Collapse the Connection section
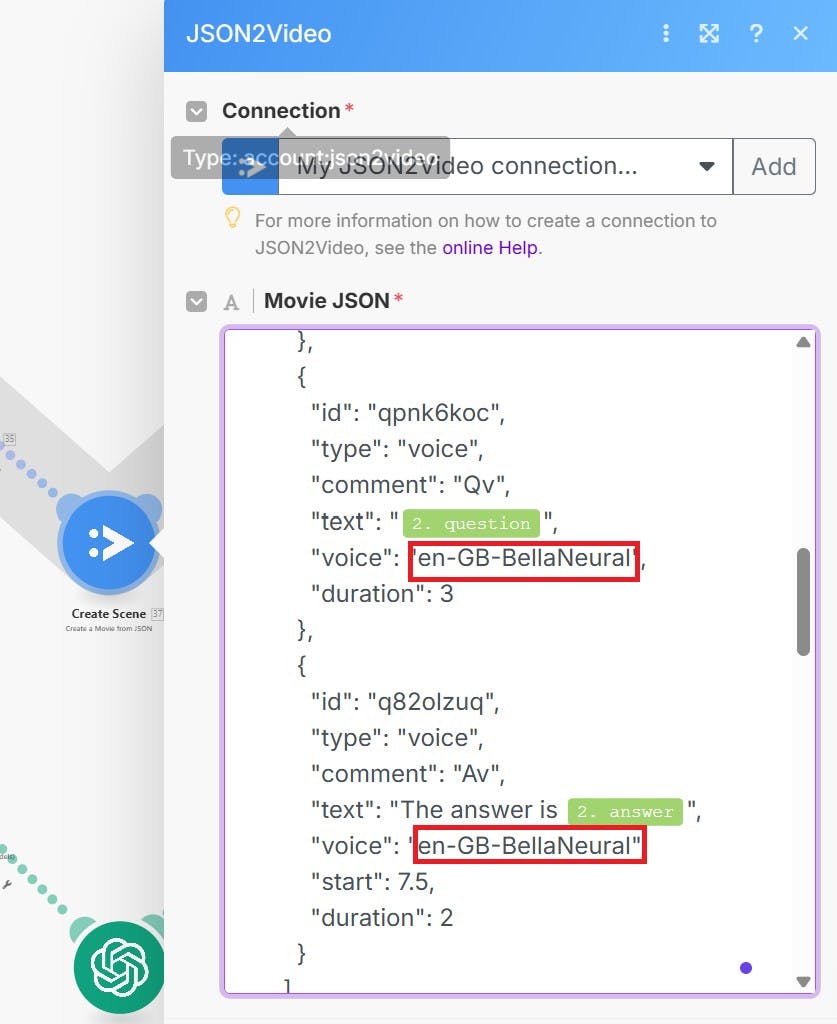This screenshot has height=1024, width=837. (197, 111)
